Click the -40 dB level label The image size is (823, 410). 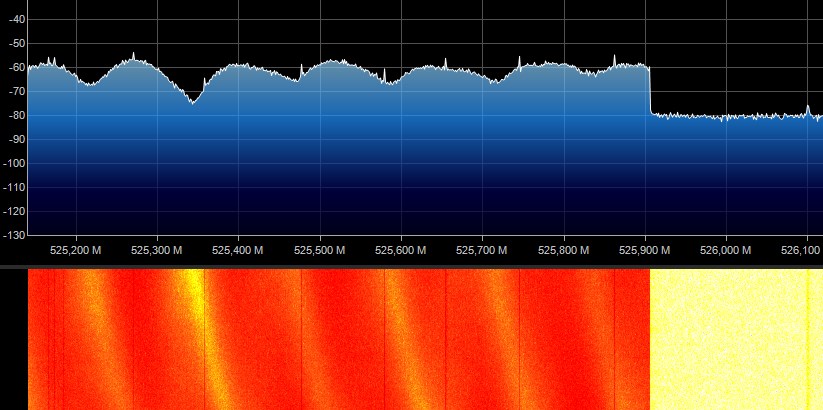(x=14, y=20)
